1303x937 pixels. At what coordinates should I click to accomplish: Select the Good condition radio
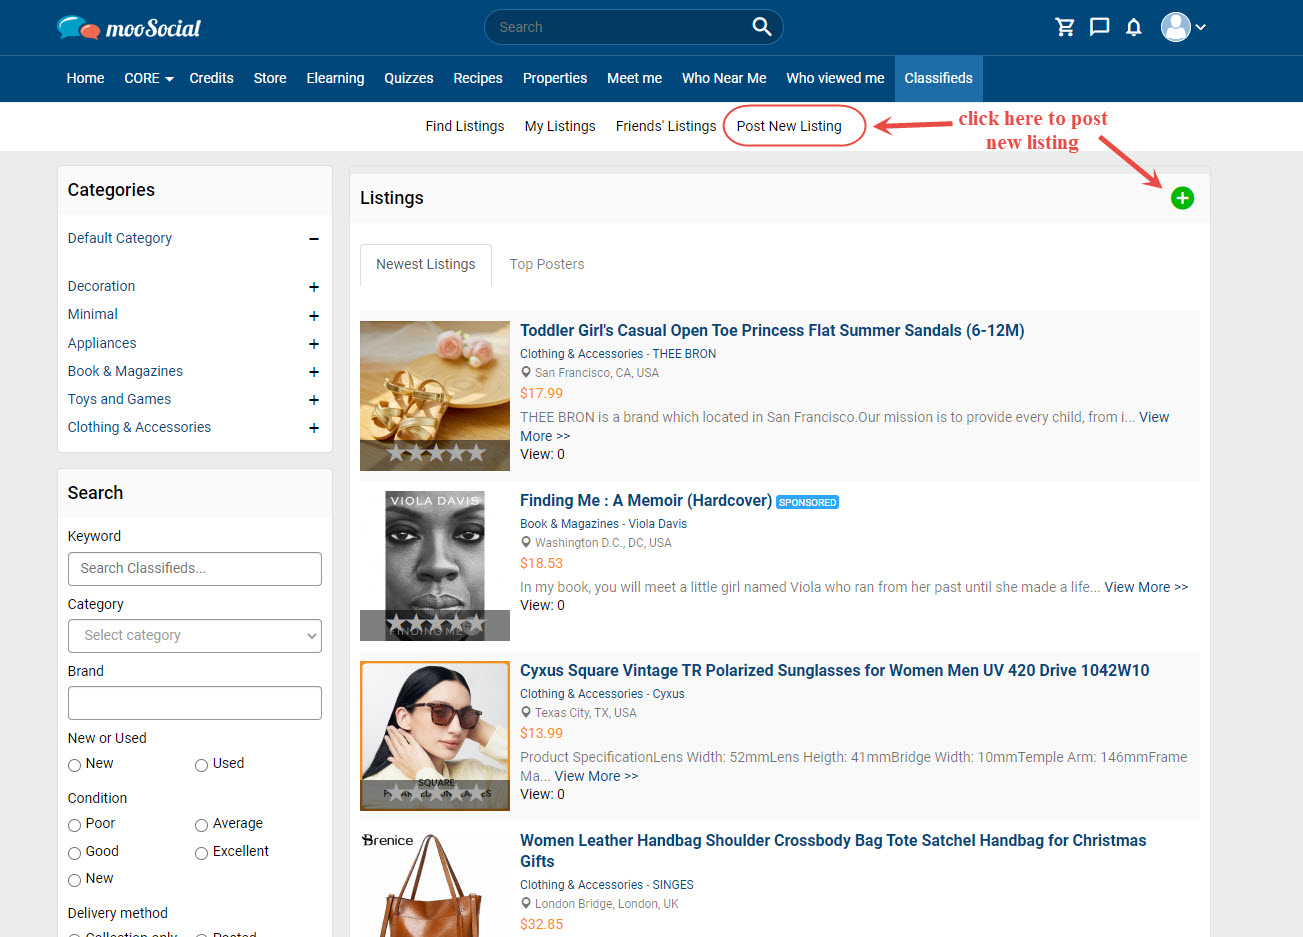[74, 853]
